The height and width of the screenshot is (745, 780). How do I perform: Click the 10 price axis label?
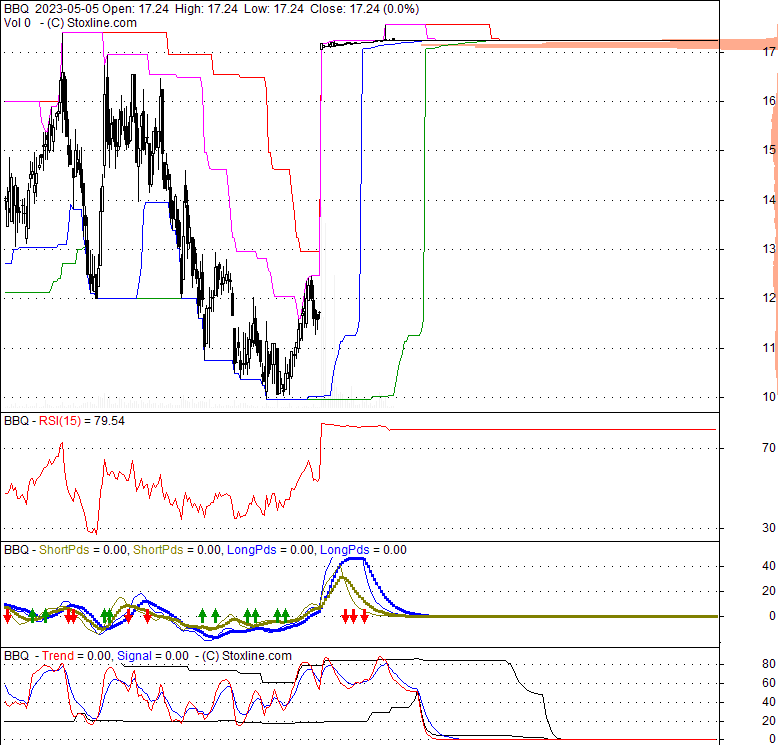click(769, 397)
